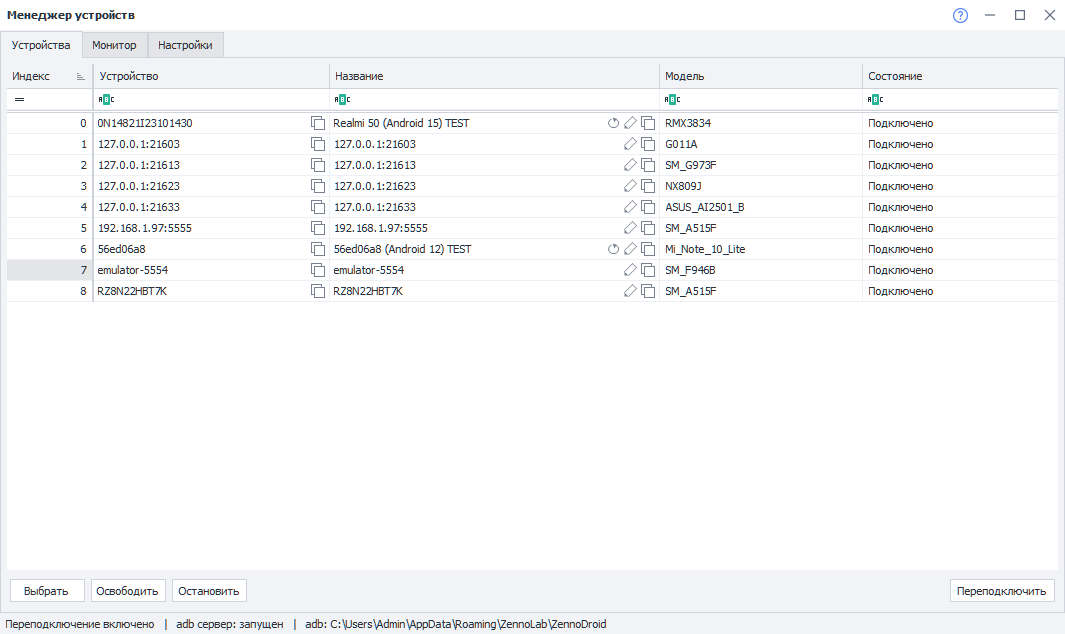Copy the name 127.0.0.1:21613
The image size is (1065, 634).
point(648,165)
